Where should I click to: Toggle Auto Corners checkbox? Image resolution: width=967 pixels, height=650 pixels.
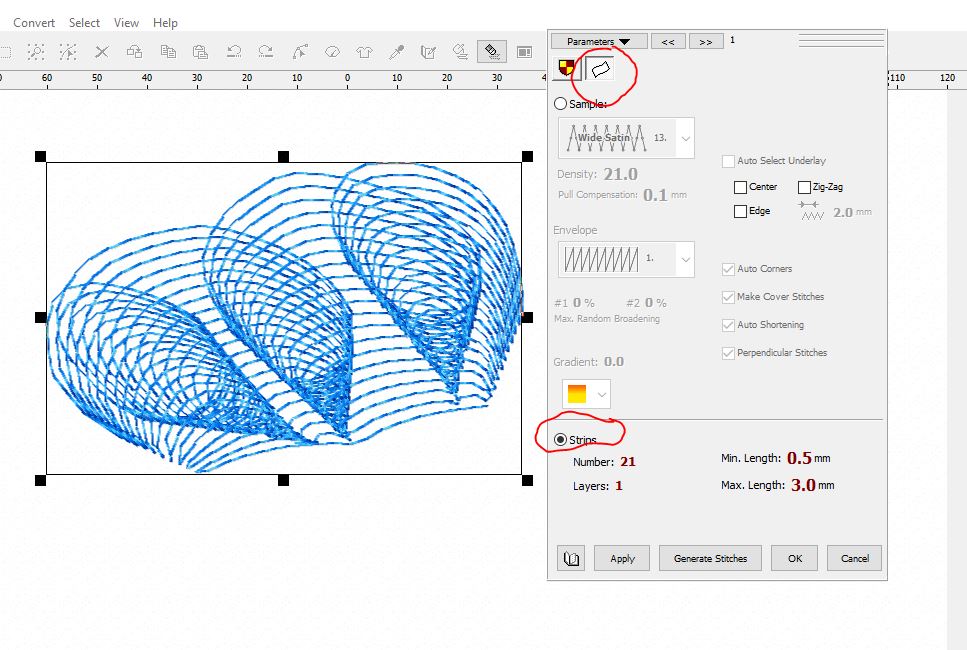728,269
